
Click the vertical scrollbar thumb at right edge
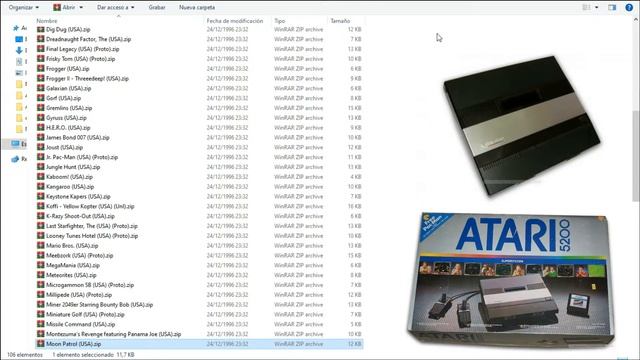coord(636,155)
